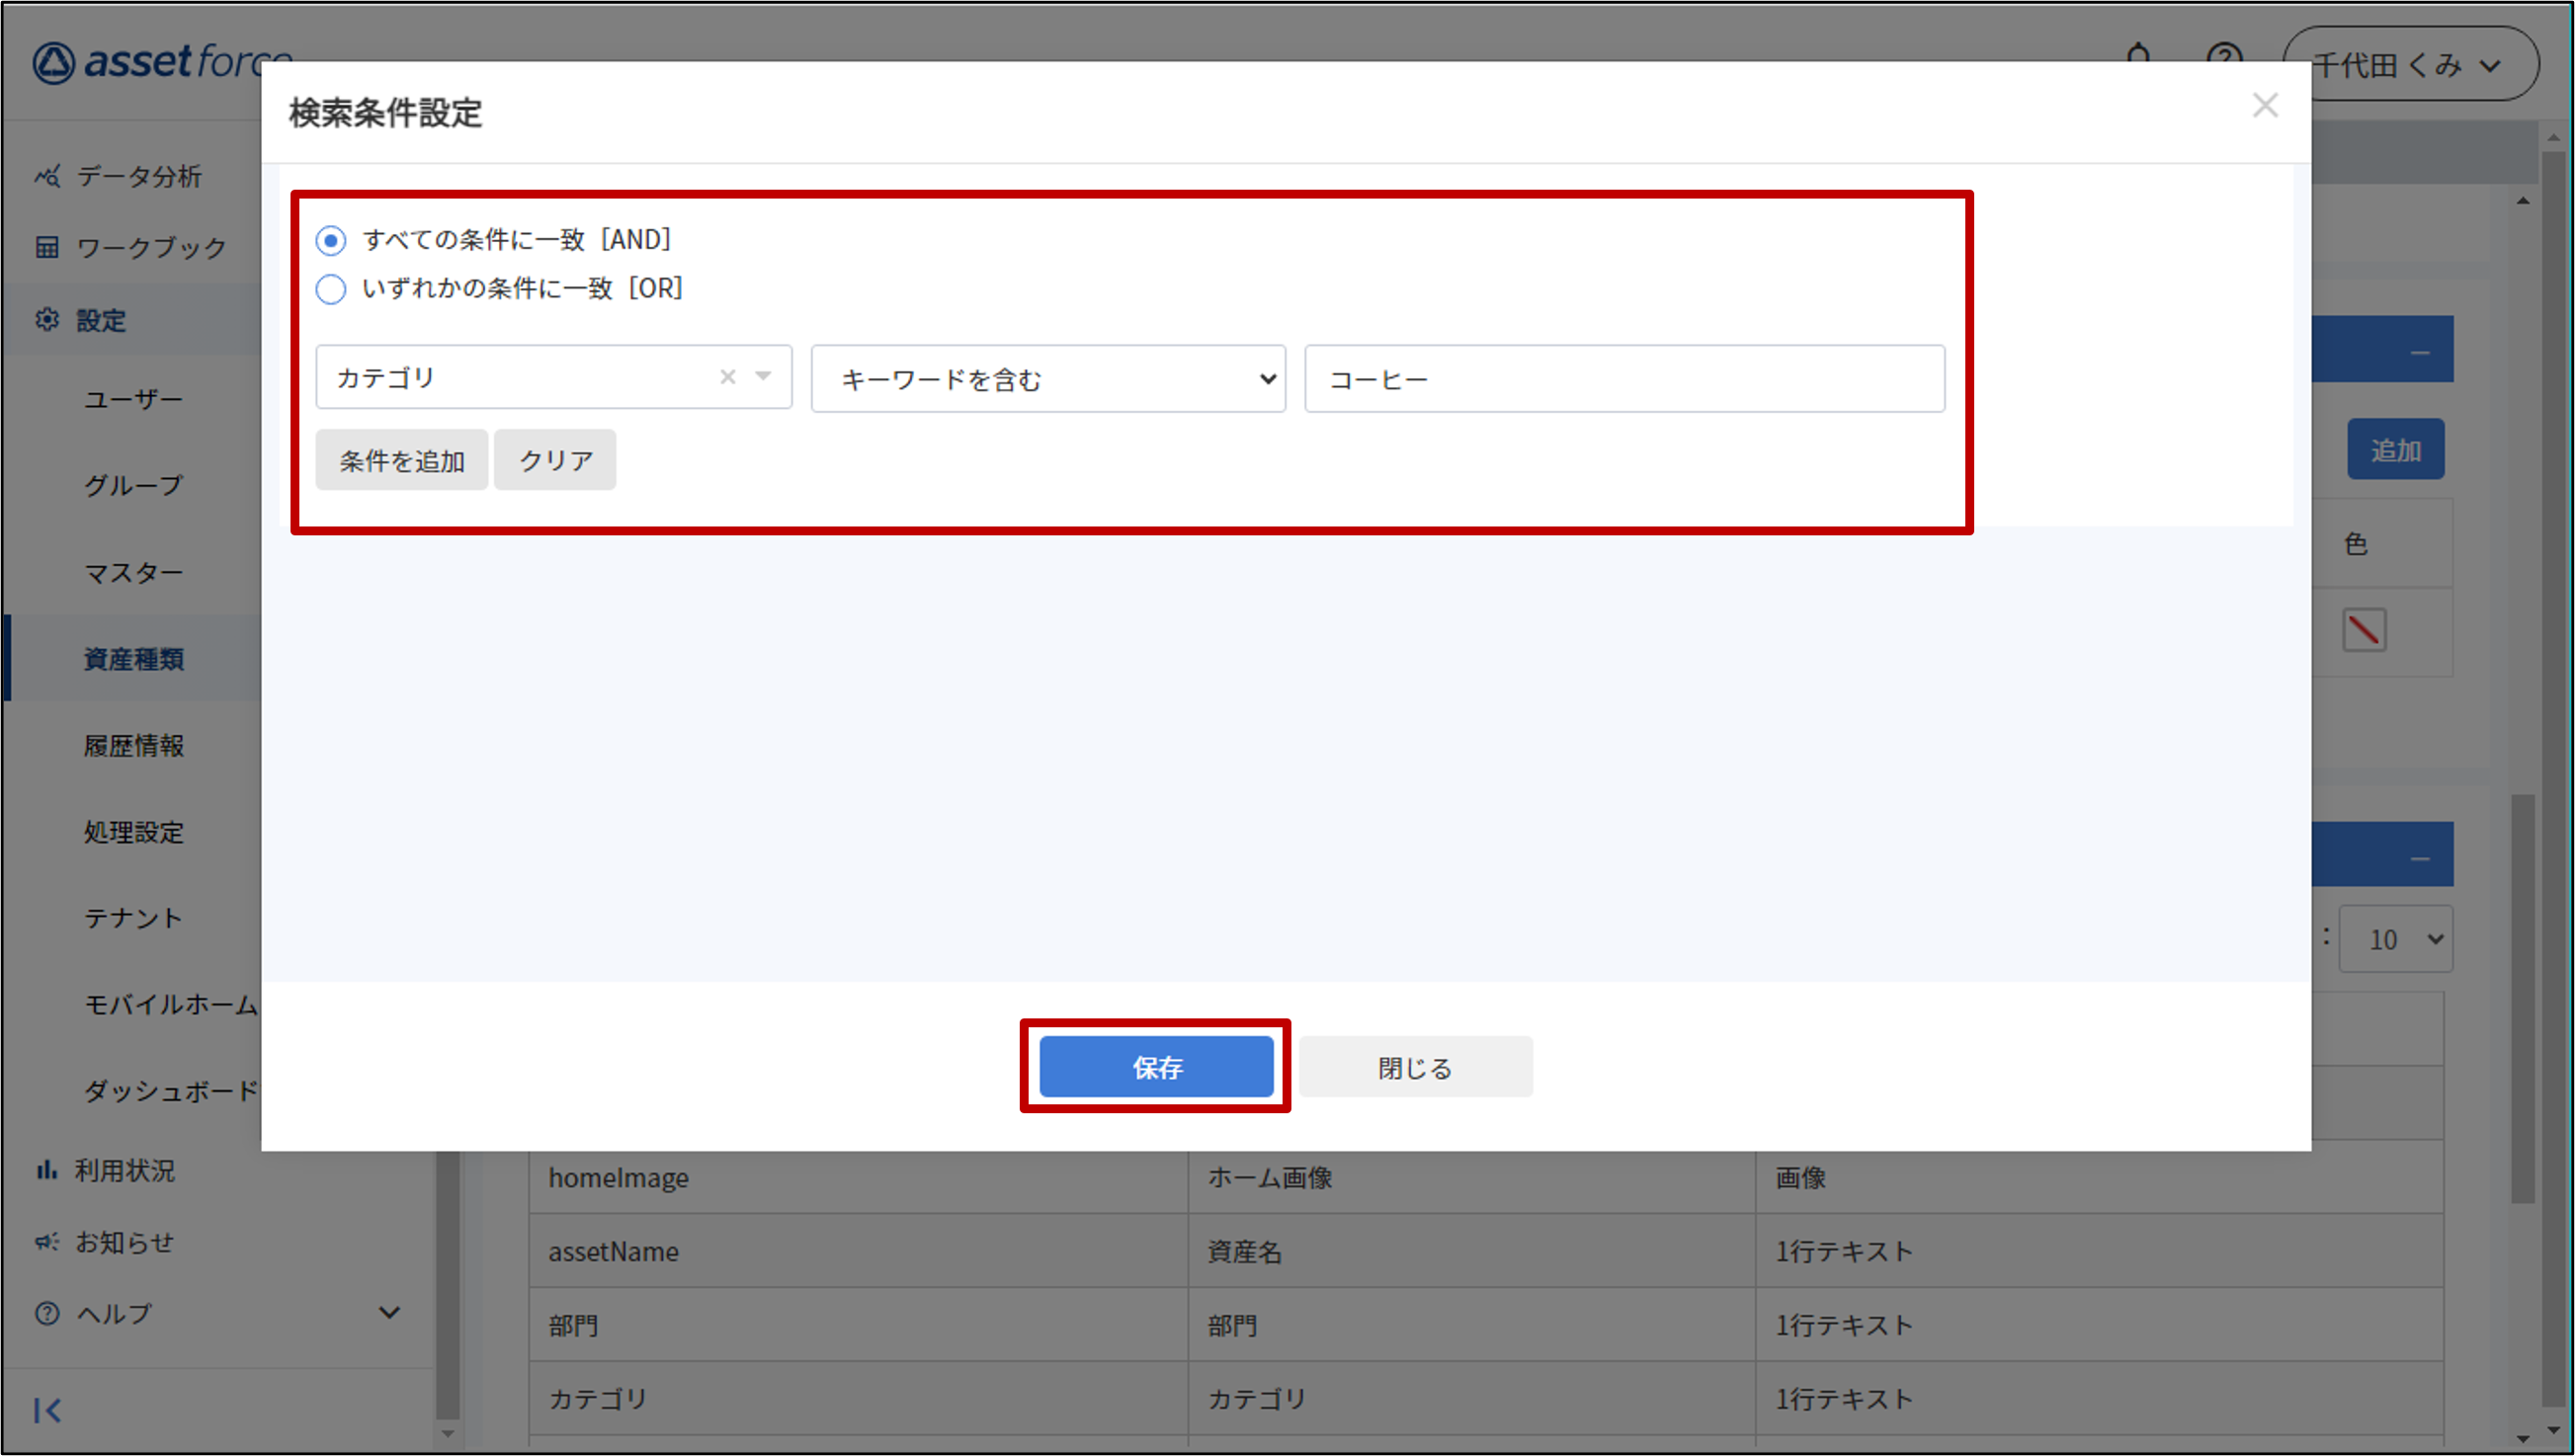Collapse the sidebar with arrow icon

(x=47, y=1410)
